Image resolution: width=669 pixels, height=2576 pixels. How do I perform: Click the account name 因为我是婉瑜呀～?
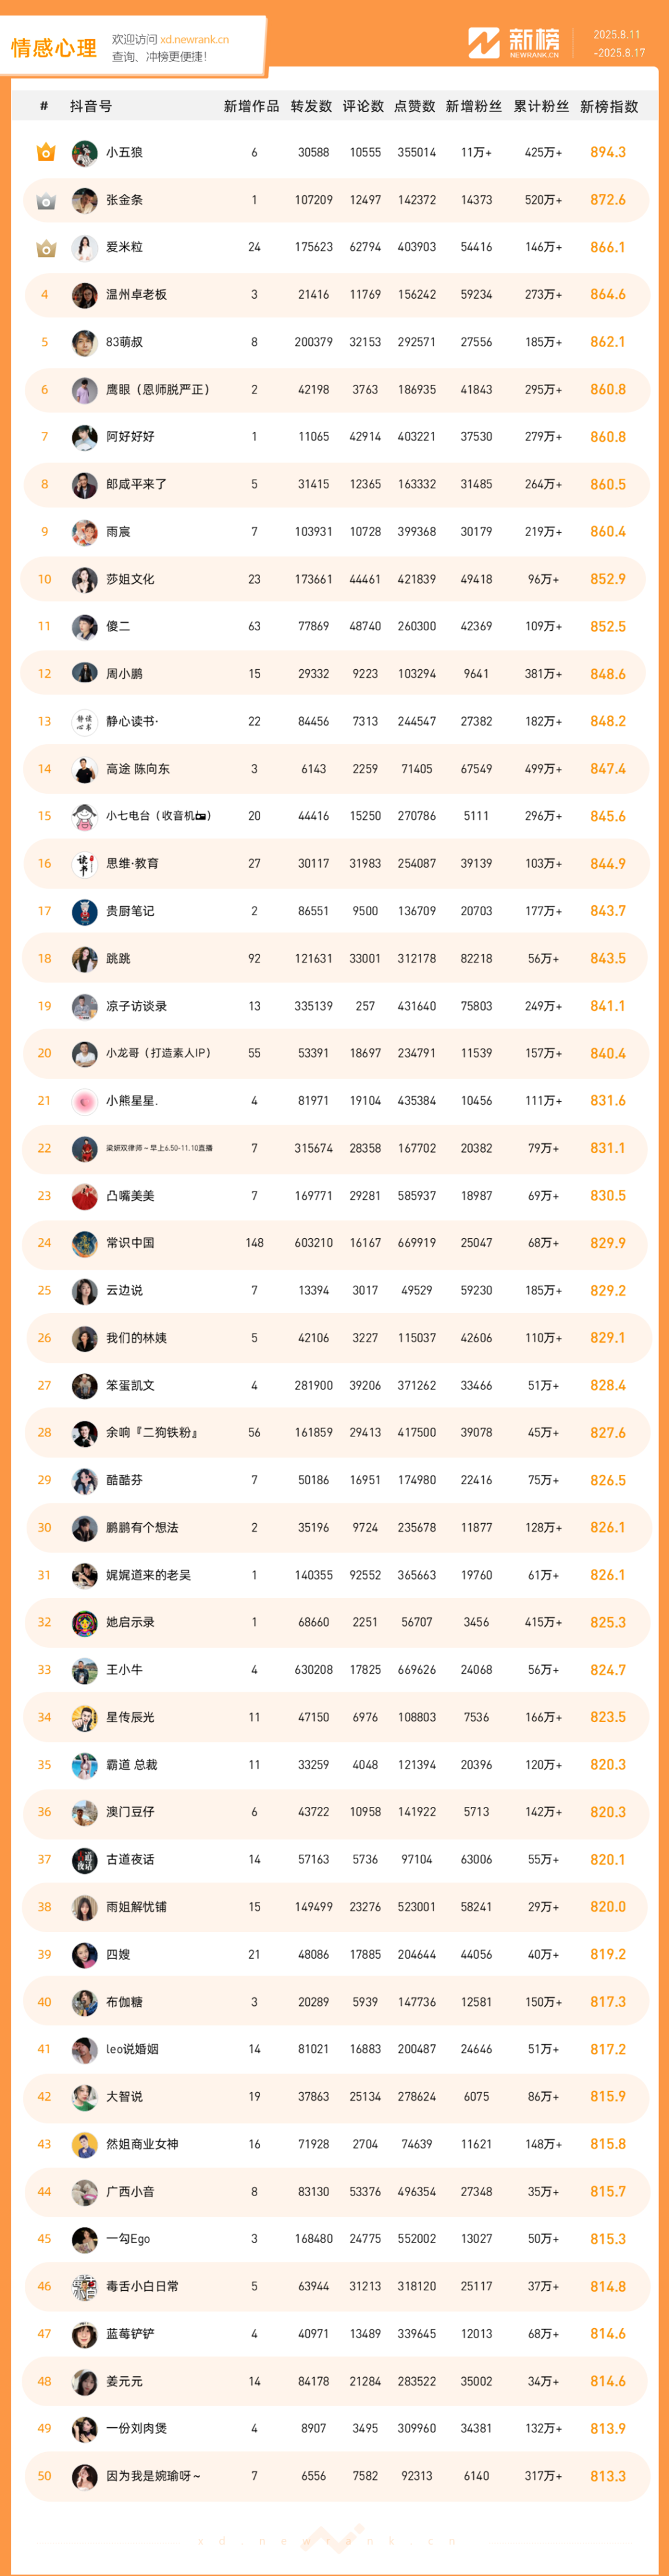153,2476
